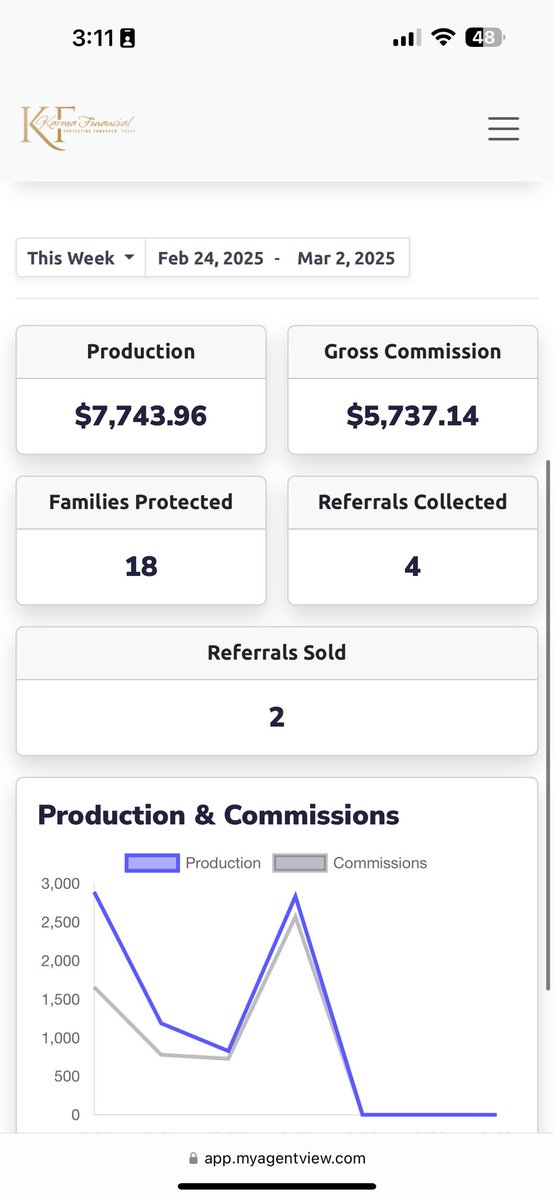Tap the app.myagentview.com address bar
The image size is (554, 1200).
(x=277, y=1159)
